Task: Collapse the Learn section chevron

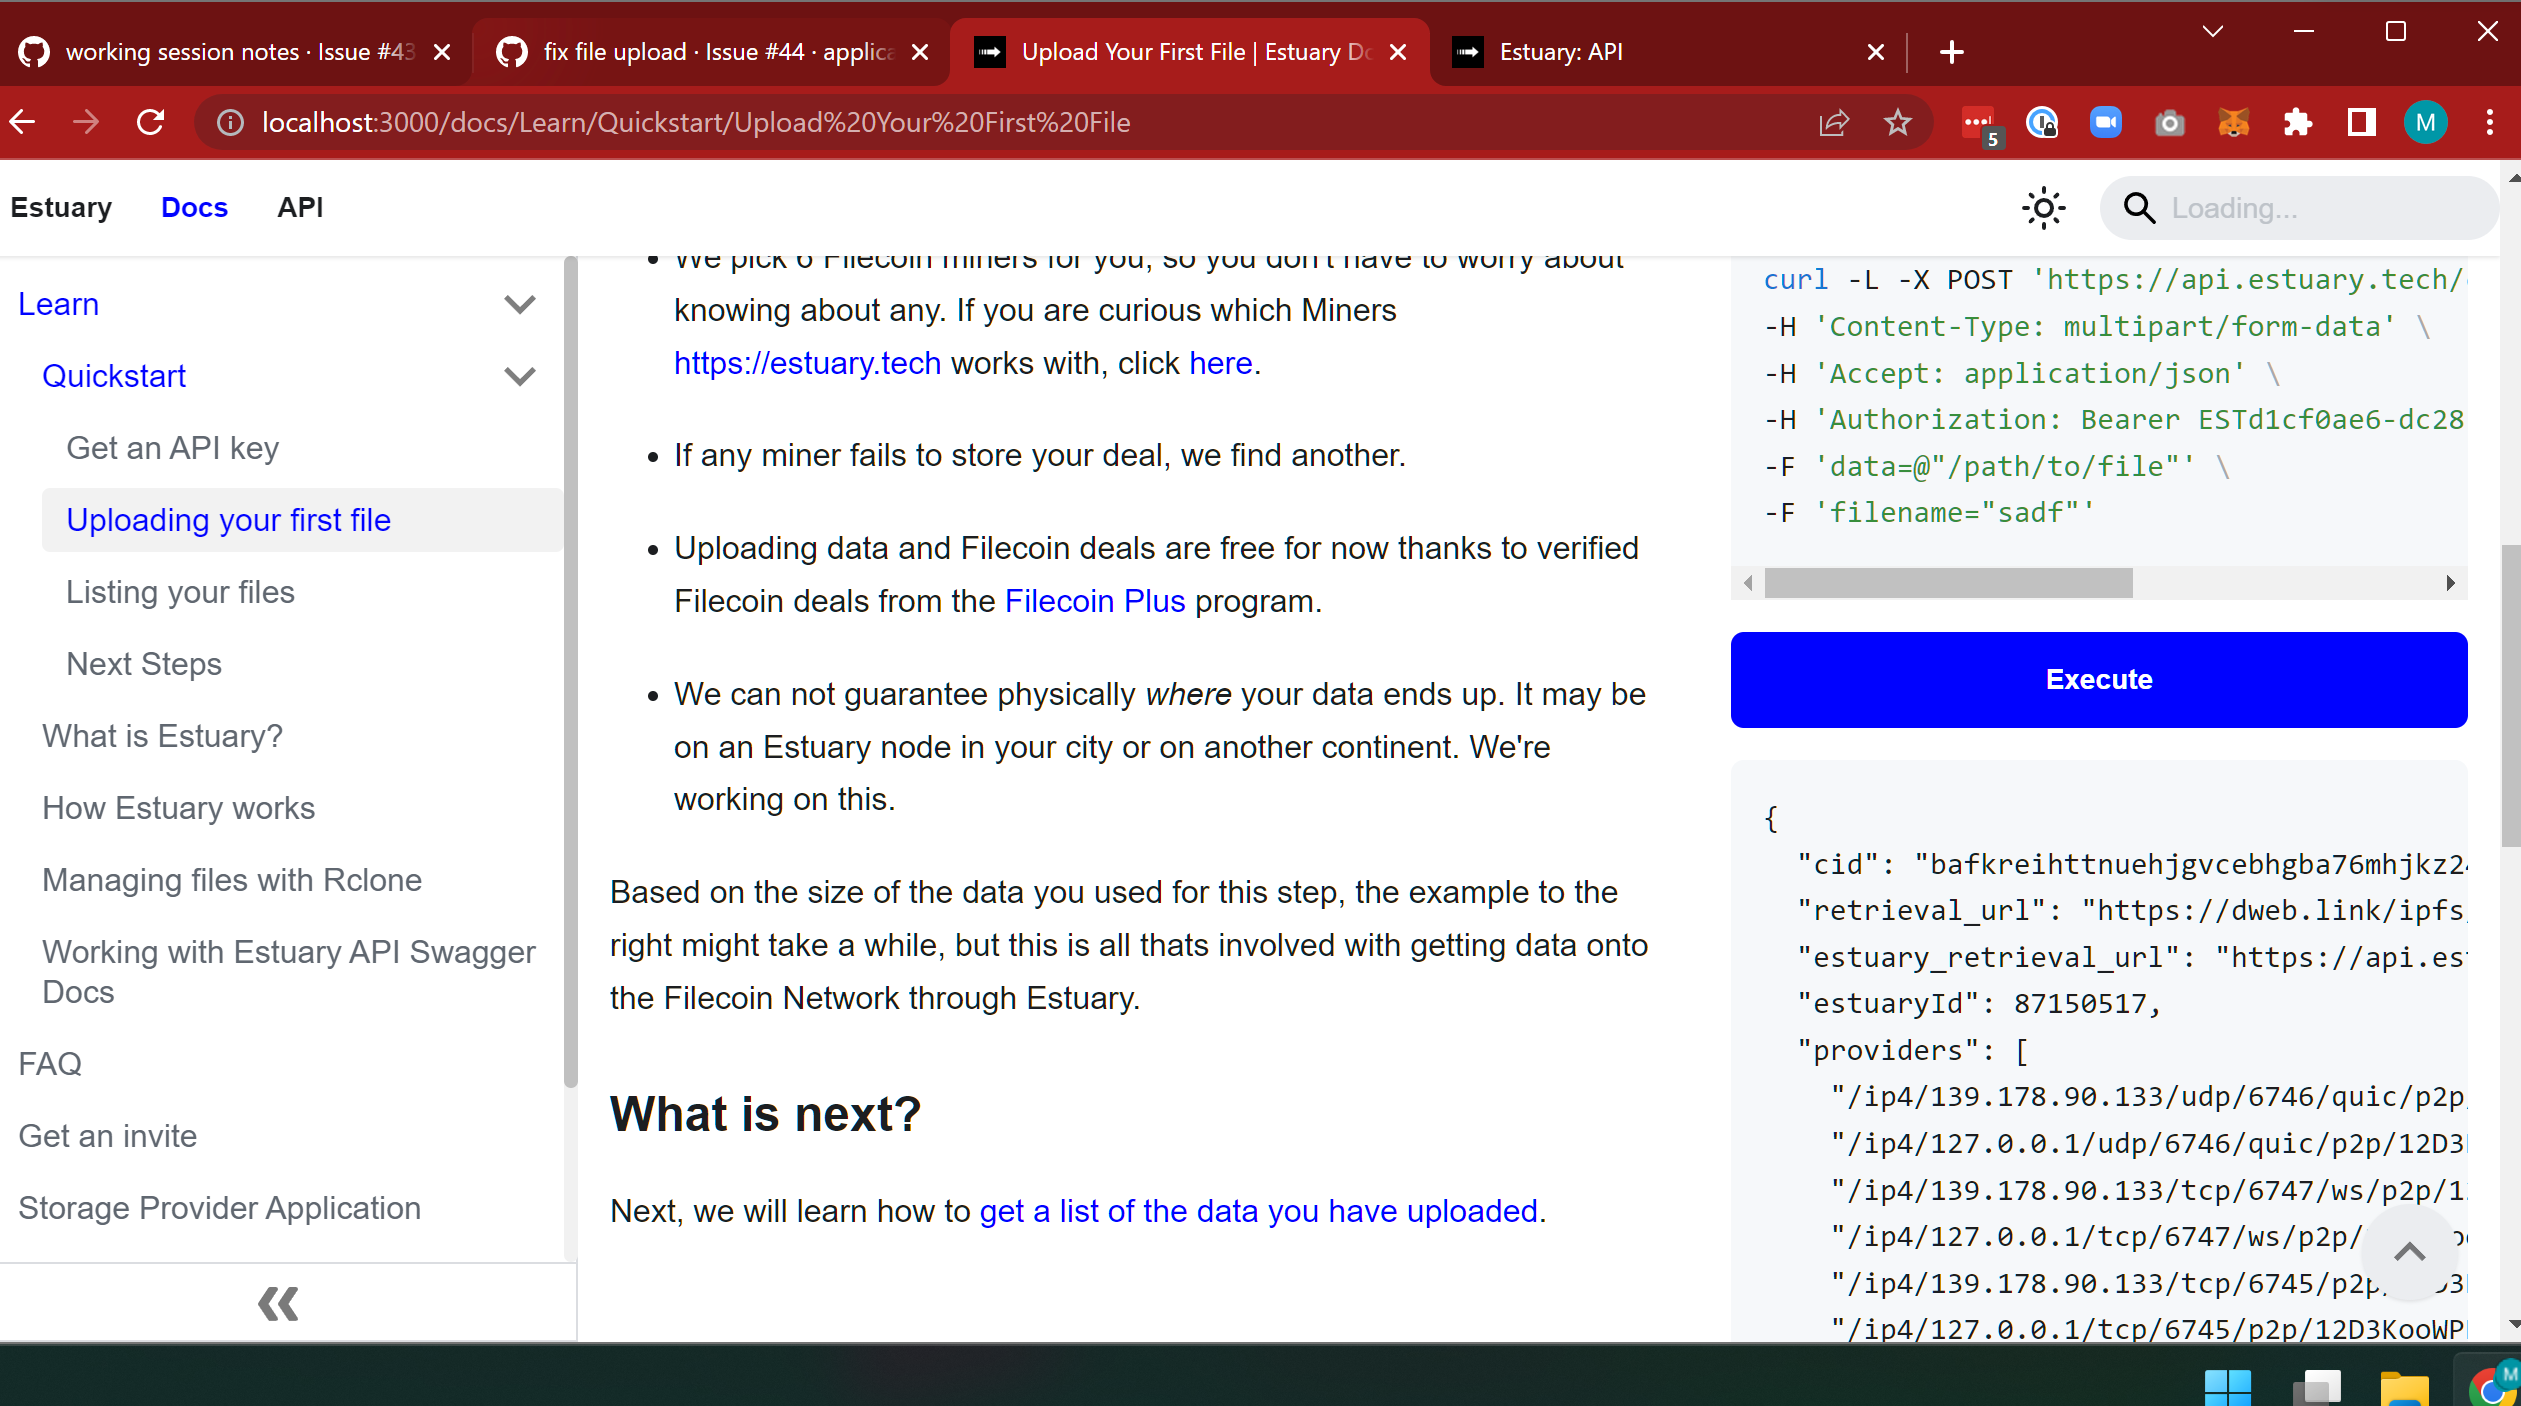Action: click(x=519, y=304)
